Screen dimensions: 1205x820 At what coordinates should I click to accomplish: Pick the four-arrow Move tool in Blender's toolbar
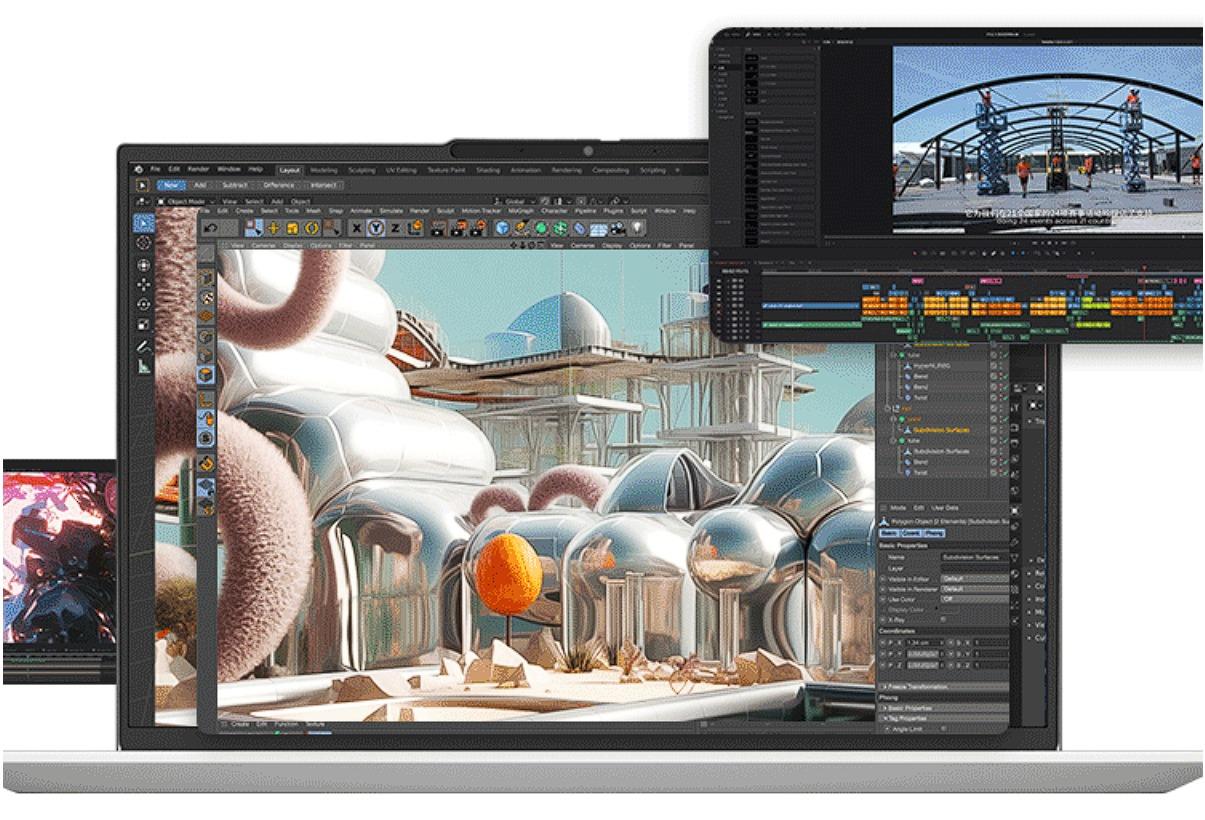click(144, 284)
